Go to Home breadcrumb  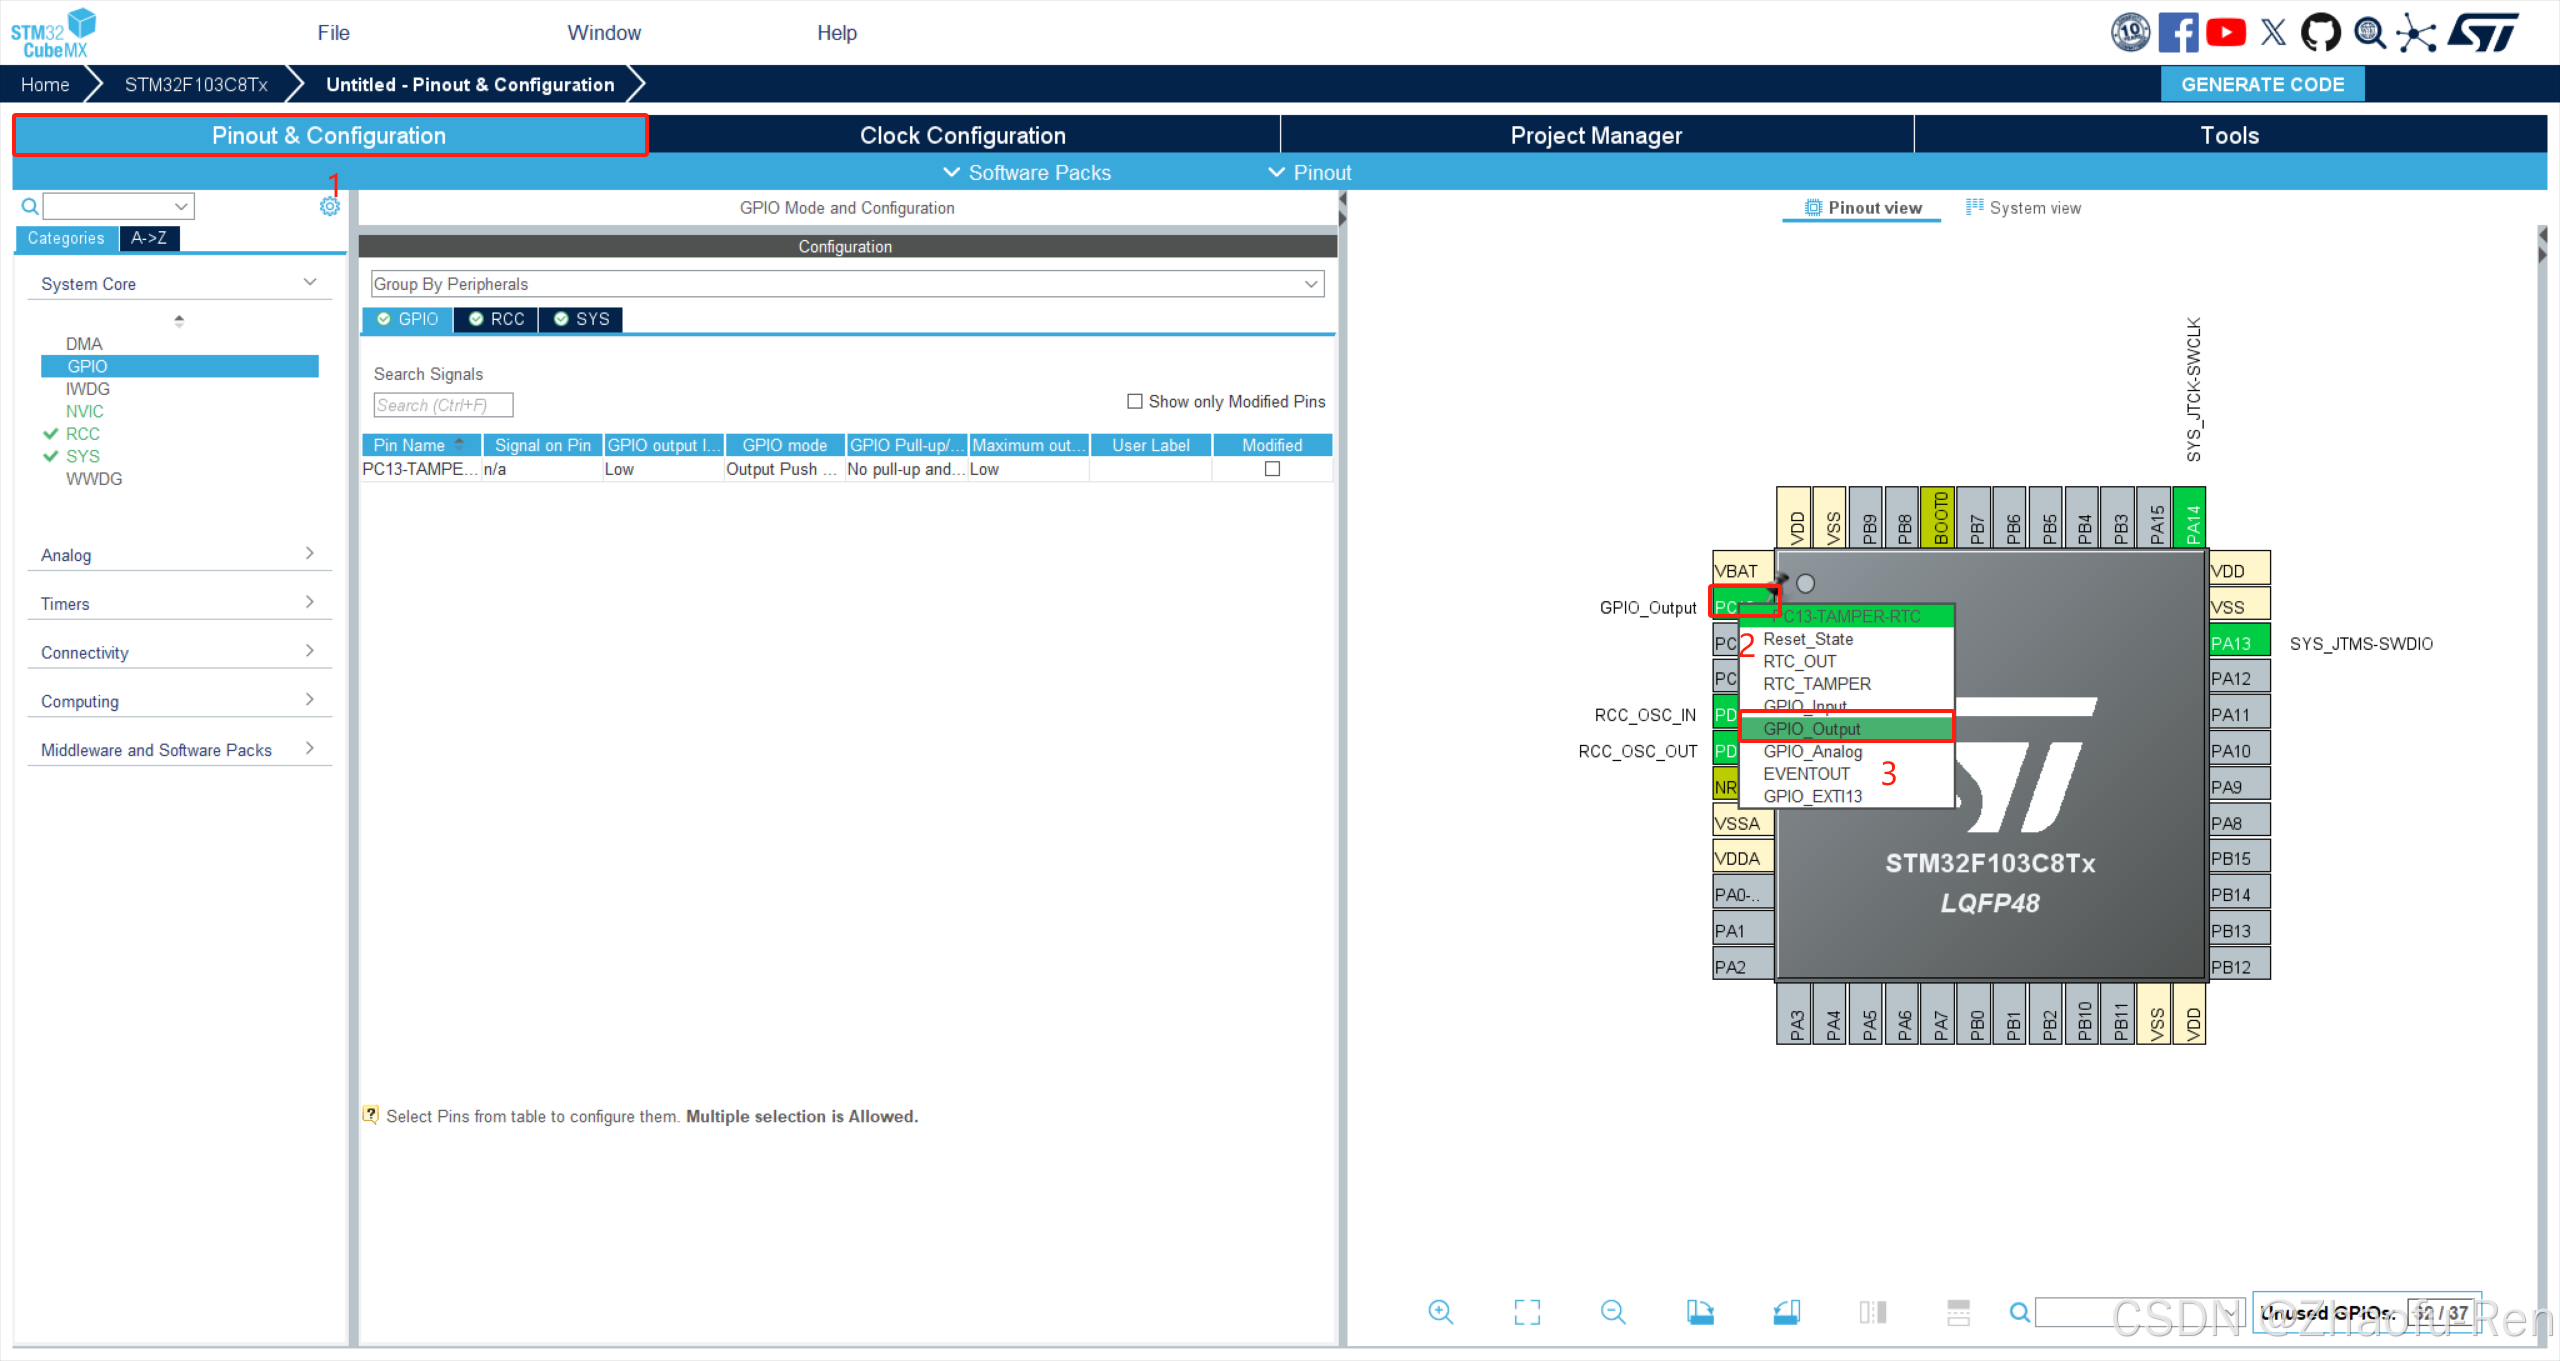pyautogui.click(x=45, y=85)
